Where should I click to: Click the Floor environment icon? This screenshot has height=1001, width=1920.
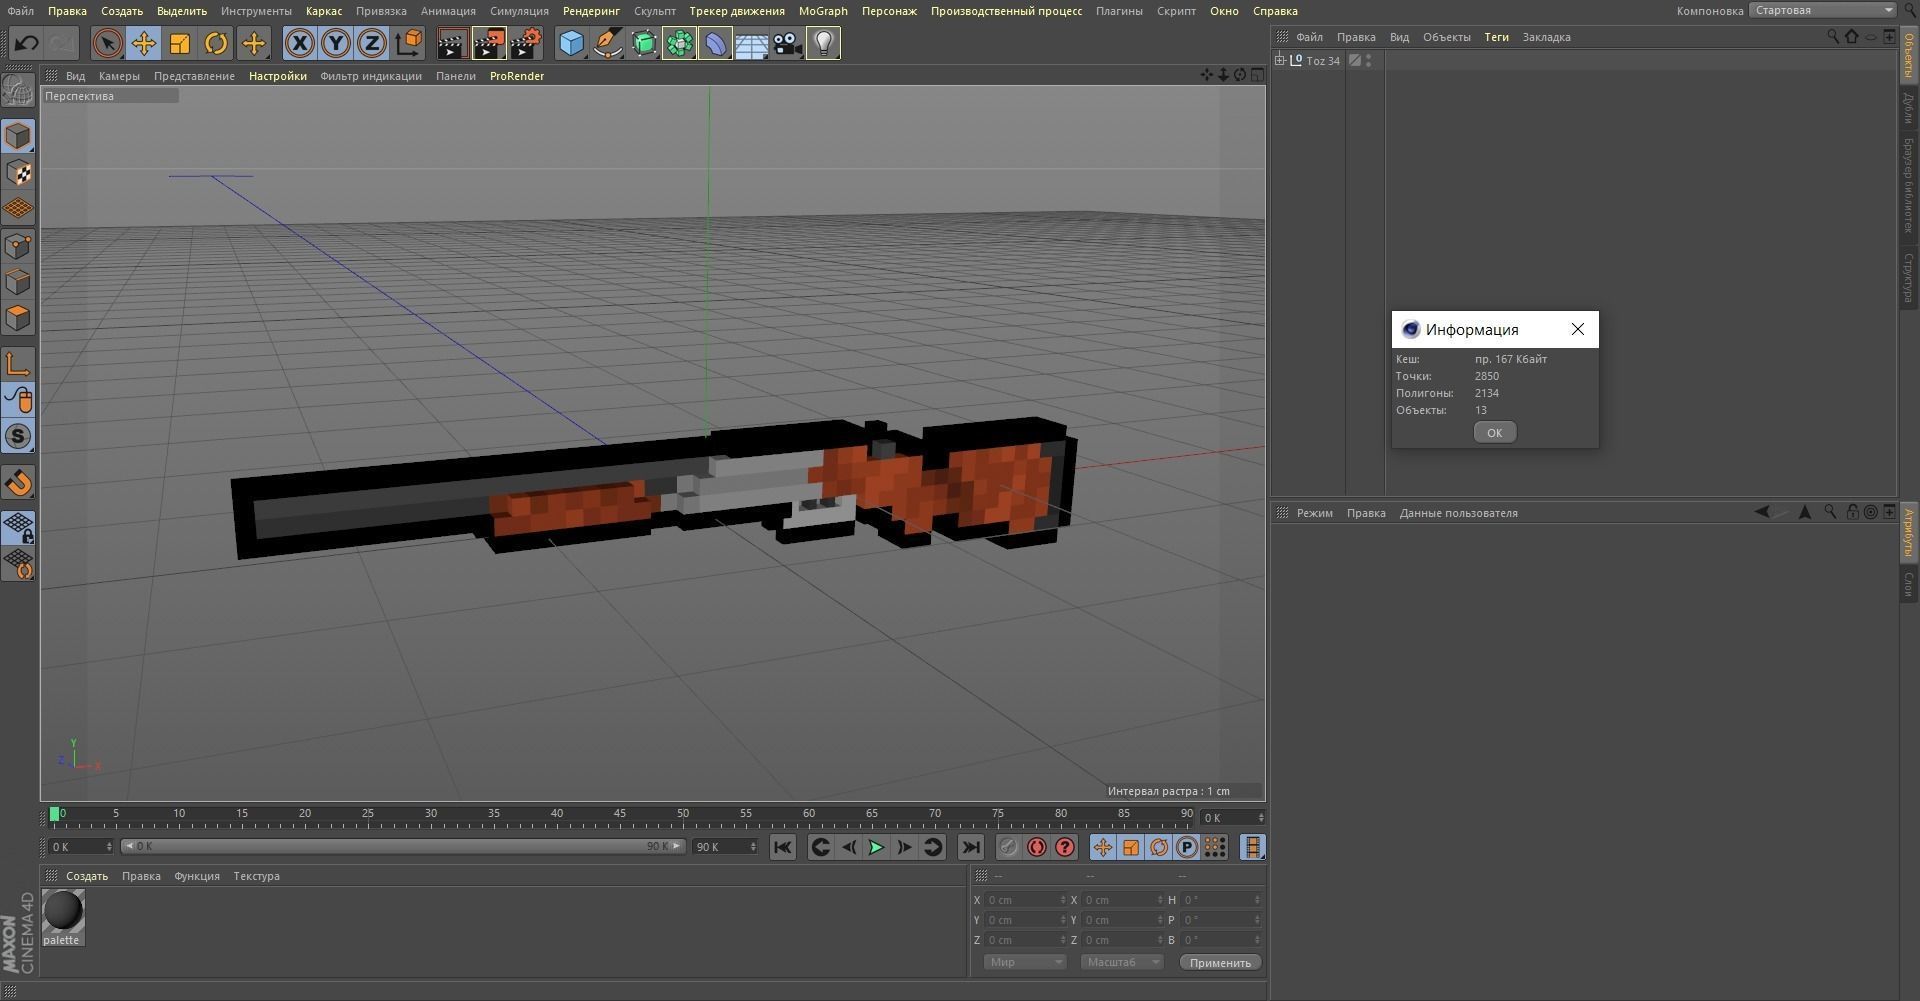pyautogui.click(x=751, y=43)
